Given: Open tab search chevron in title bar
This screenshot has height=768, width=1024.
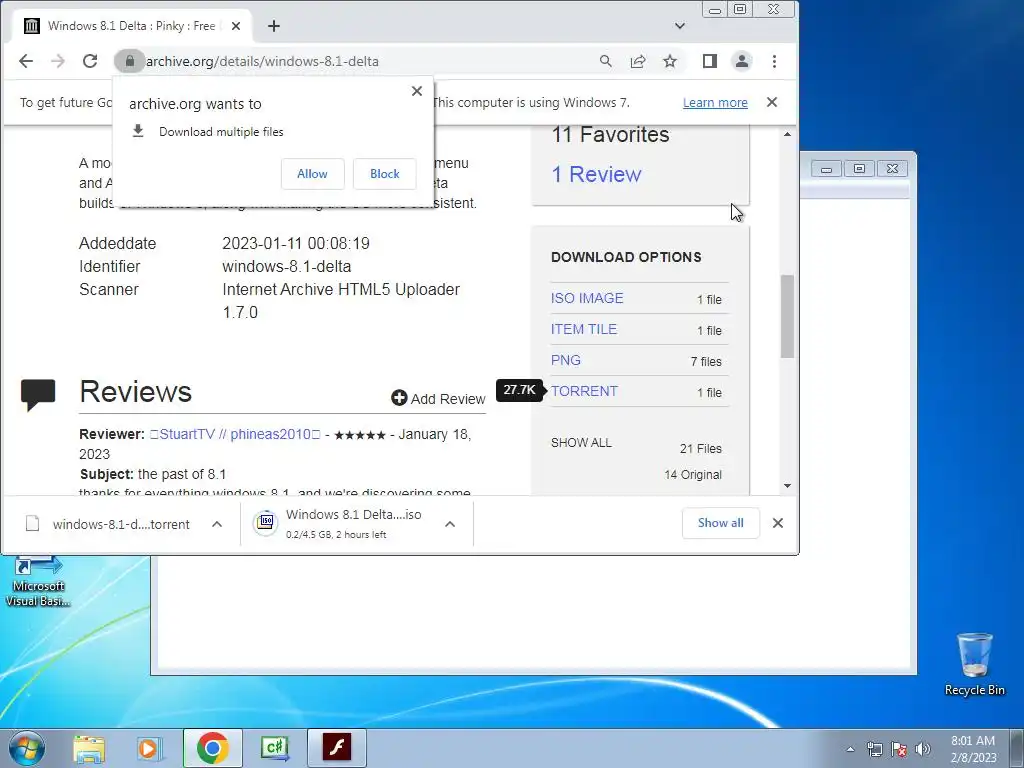Looking at the screenshot, I should (x=680, y=26).
